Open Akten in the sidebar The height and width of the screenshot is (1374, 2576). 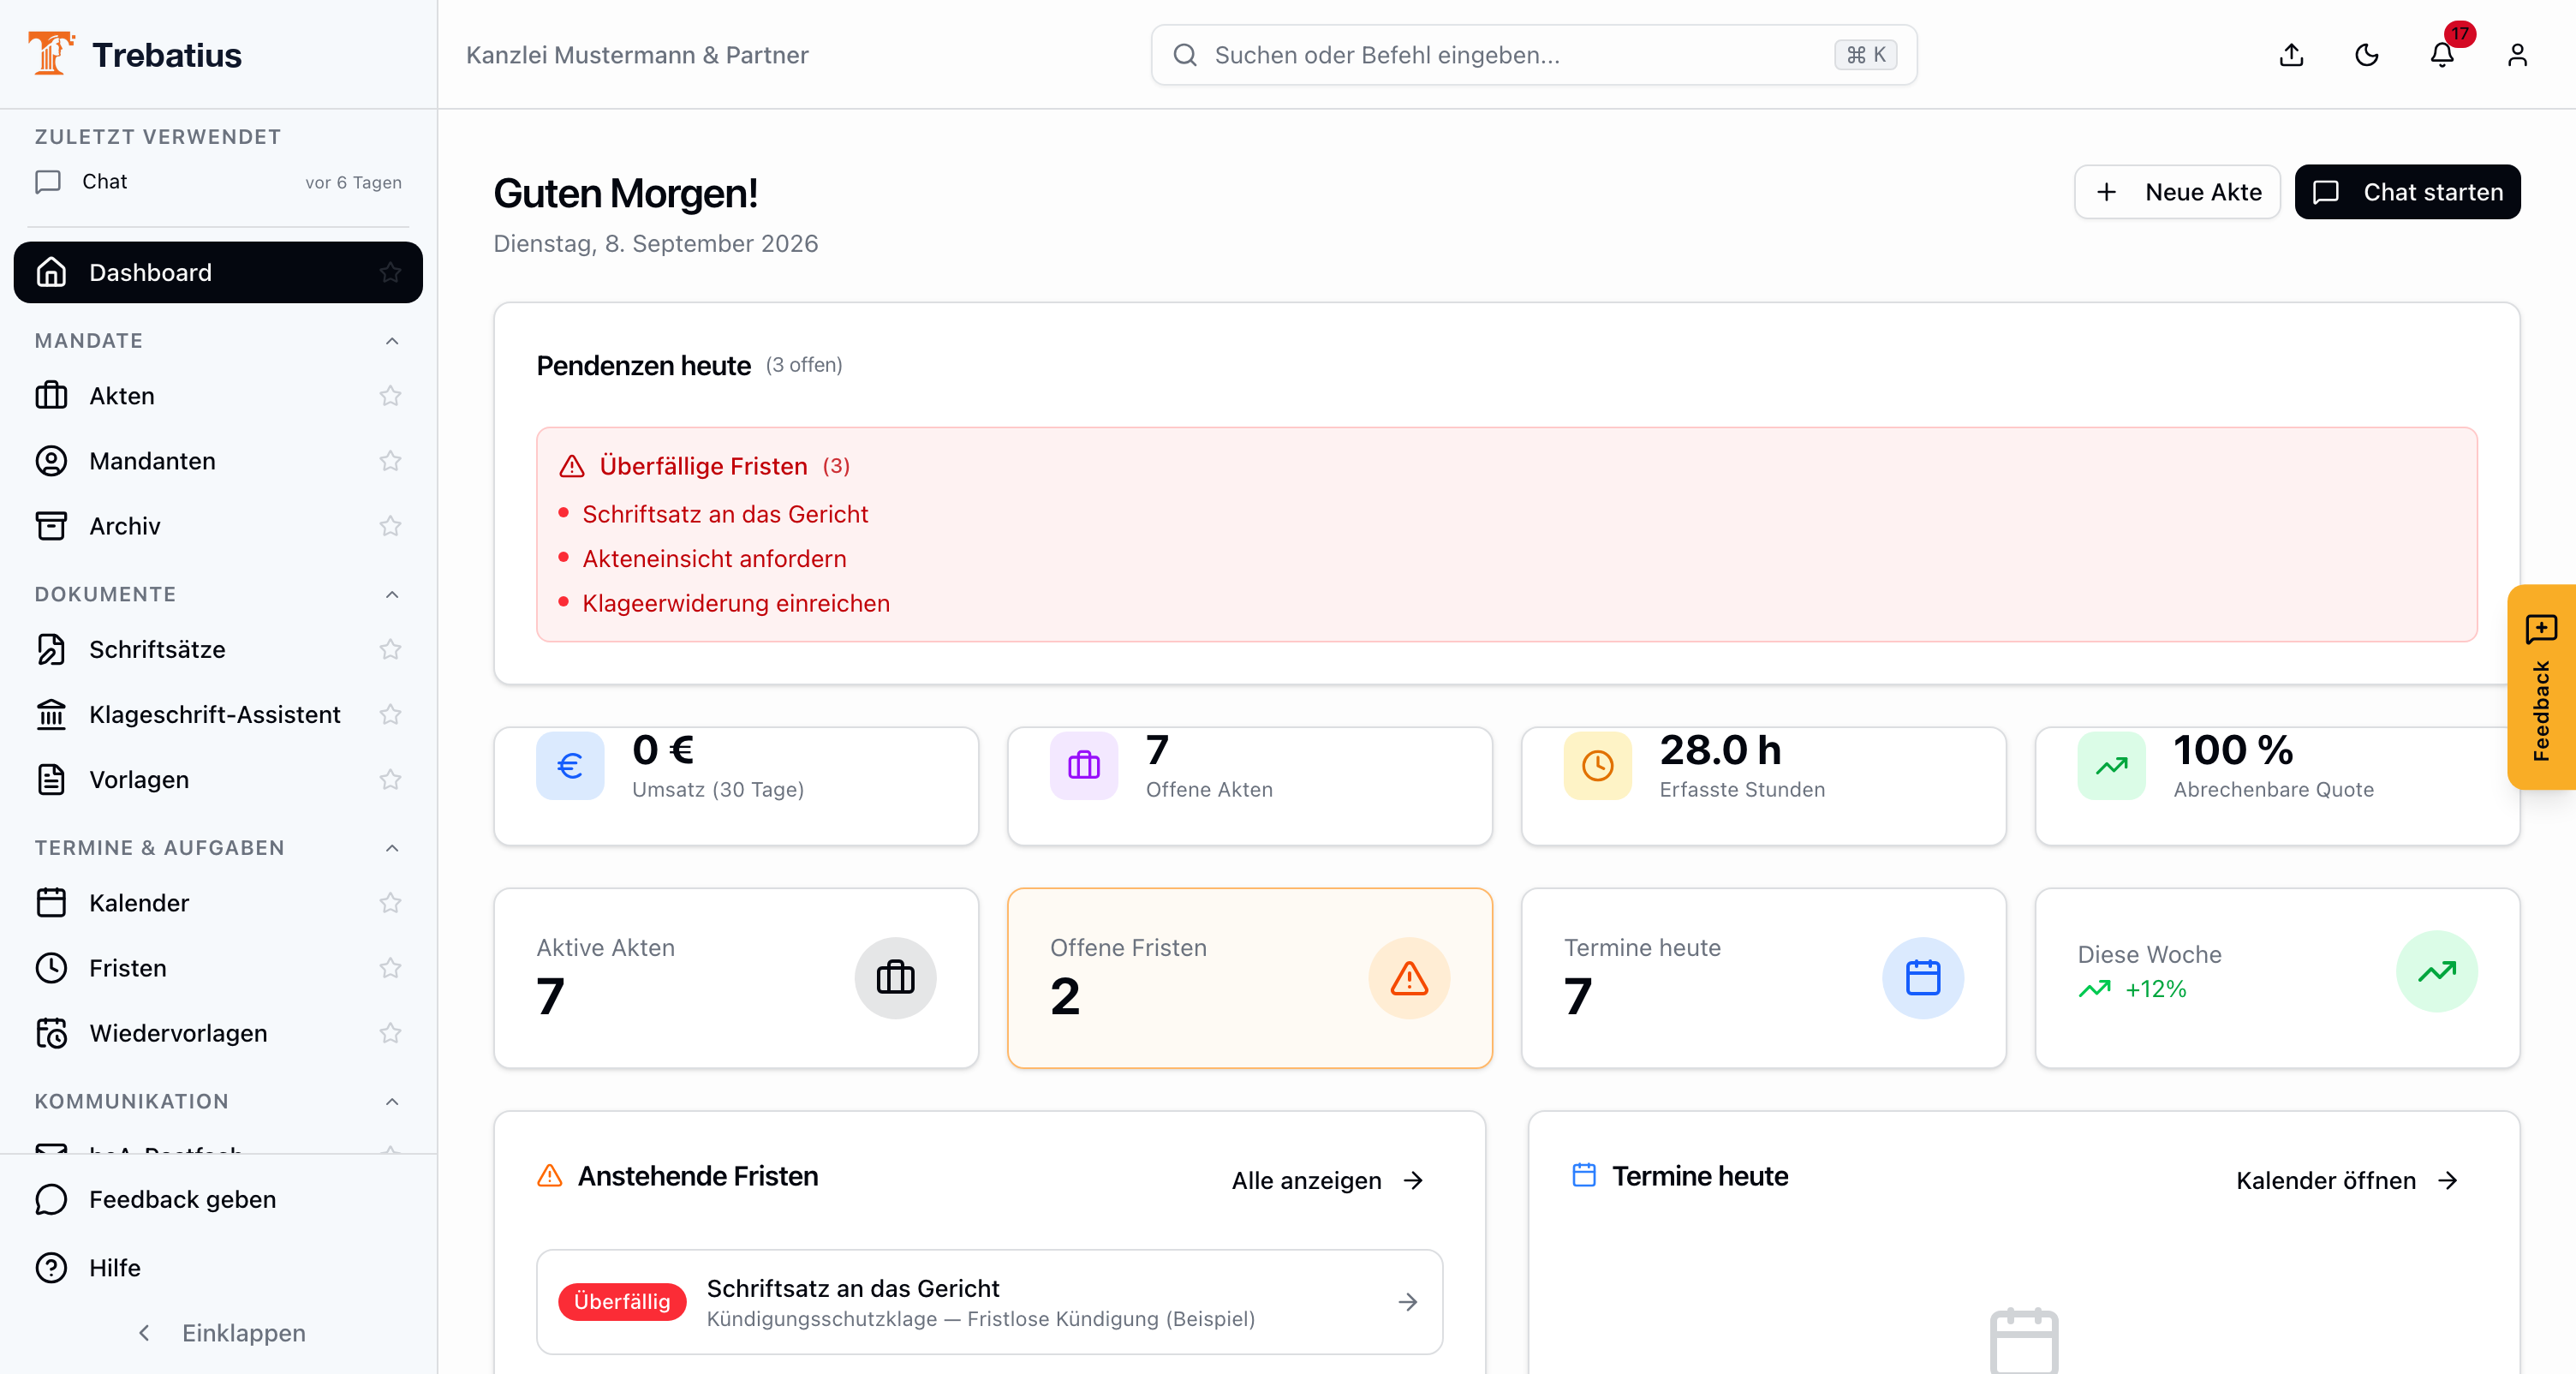point(218,396)
